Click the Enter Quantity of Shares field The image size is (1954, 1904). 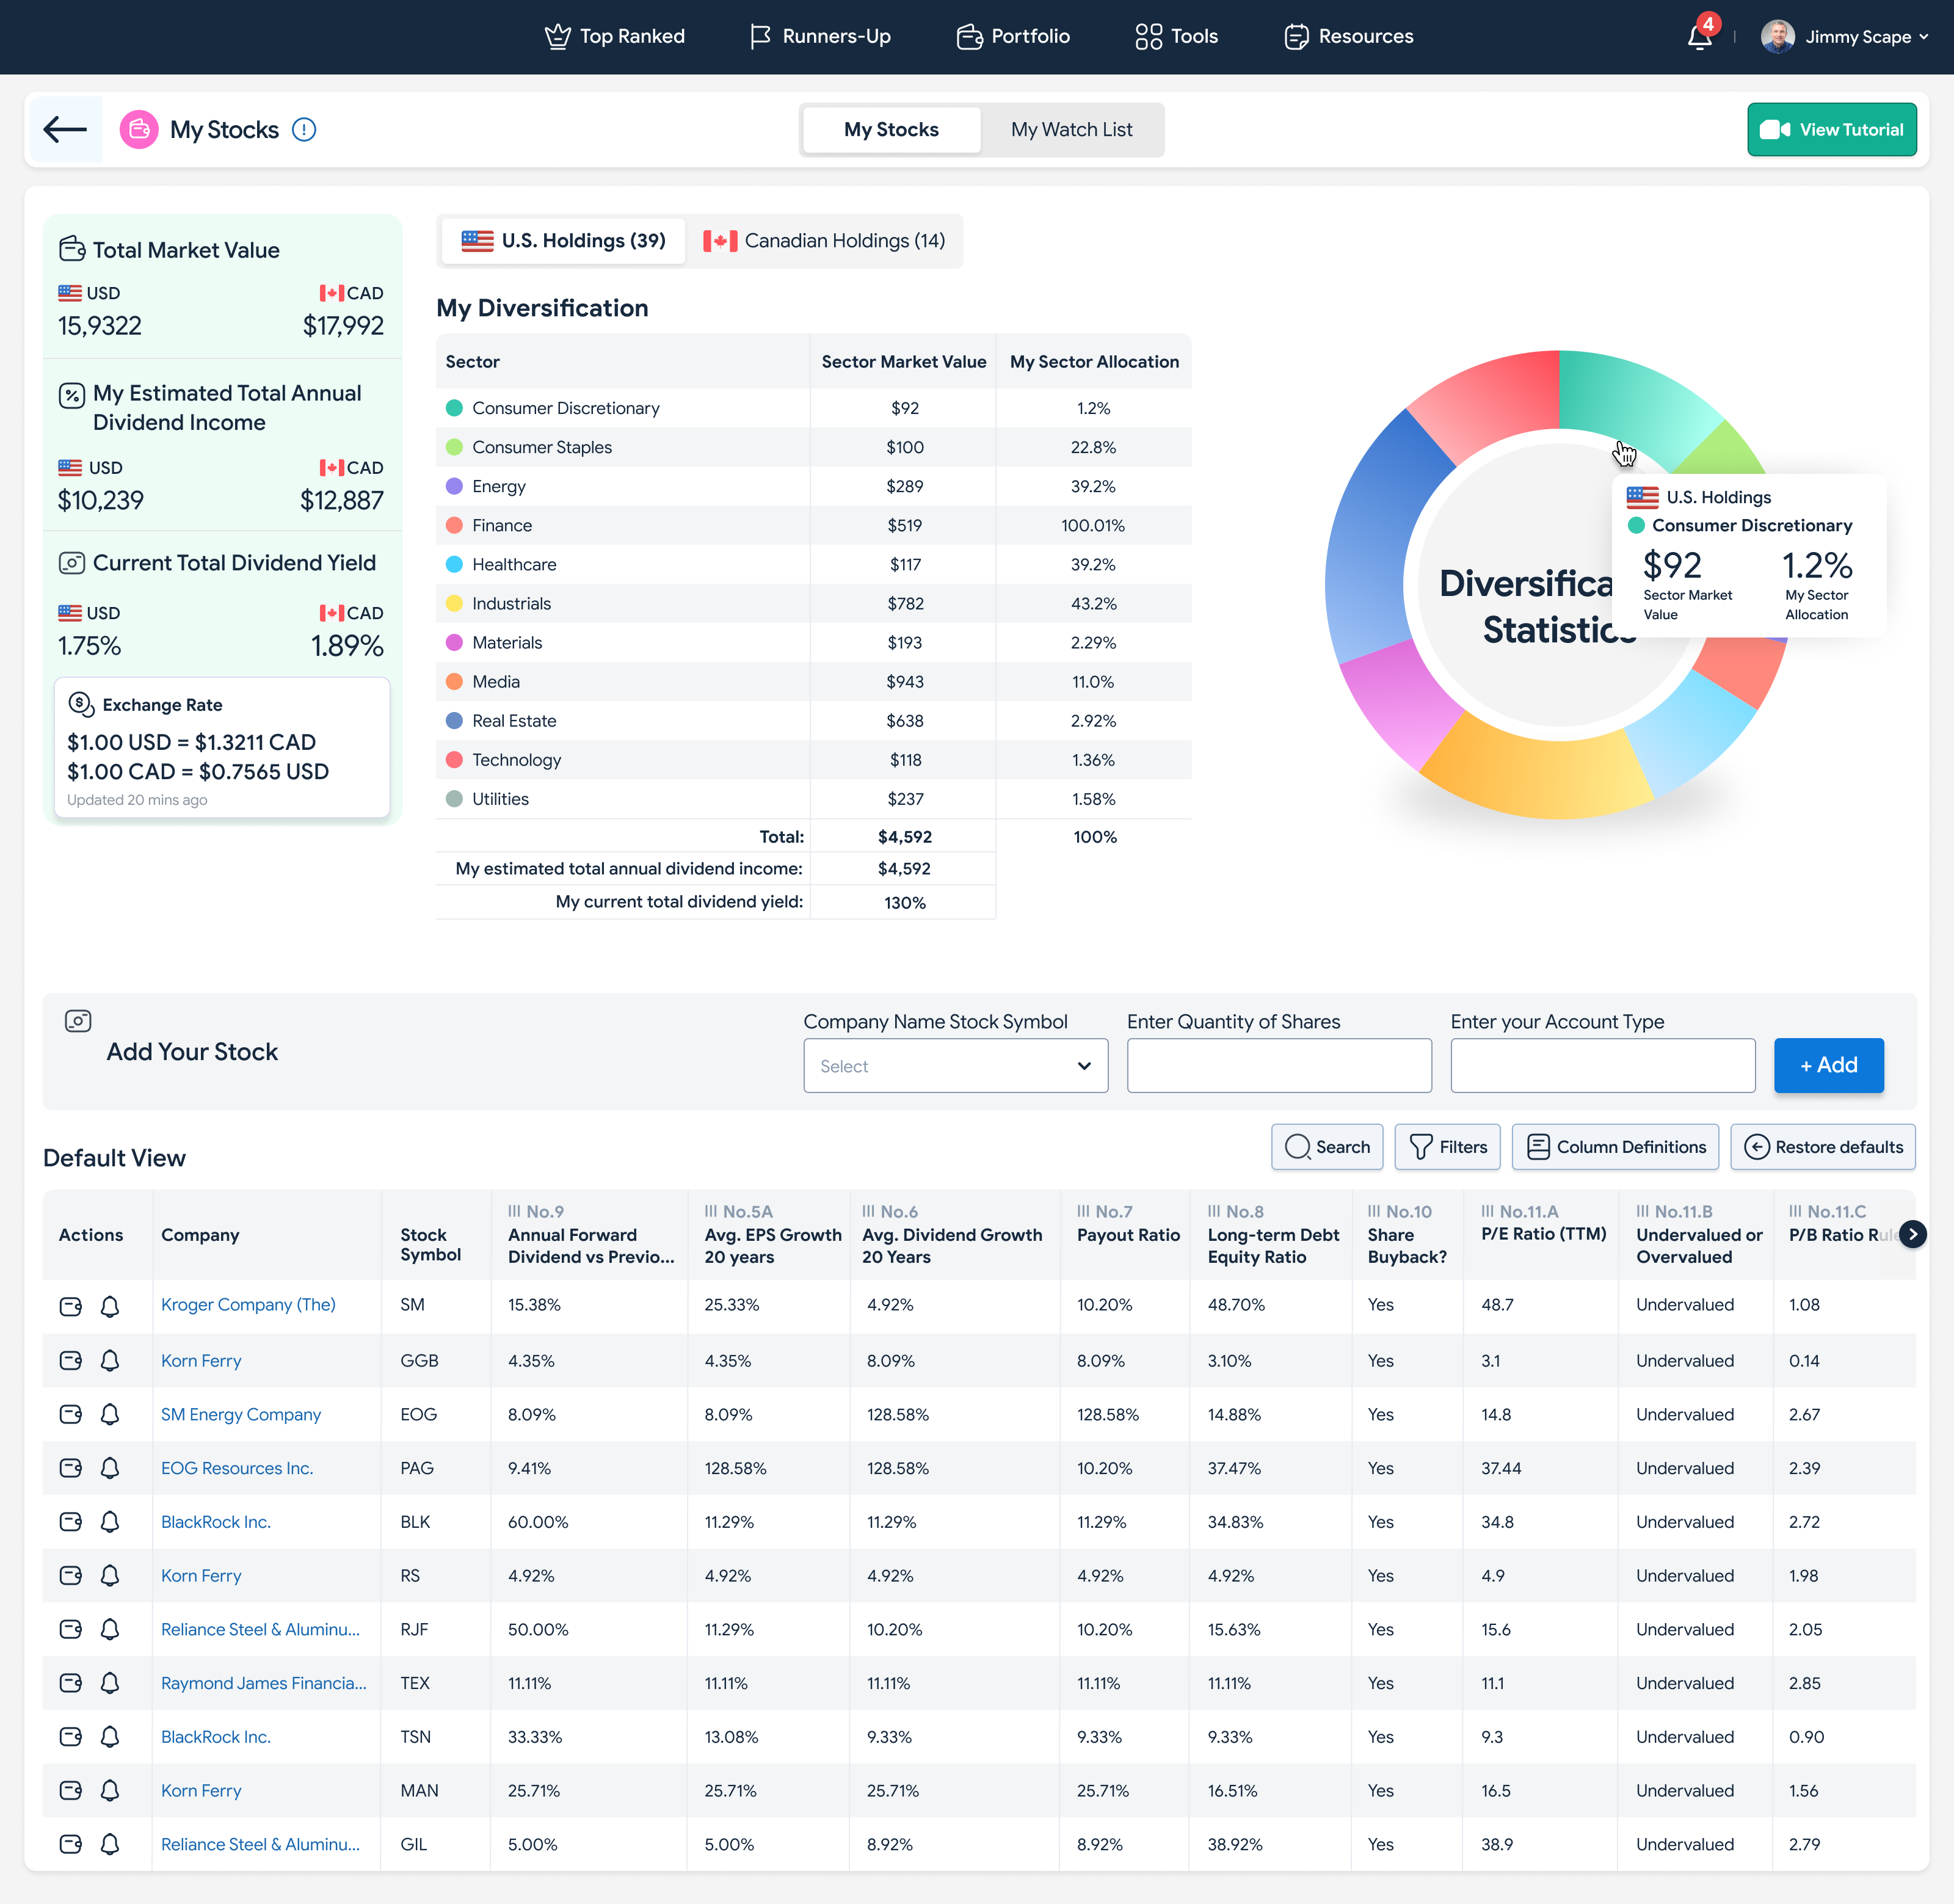point(1278,1066)
